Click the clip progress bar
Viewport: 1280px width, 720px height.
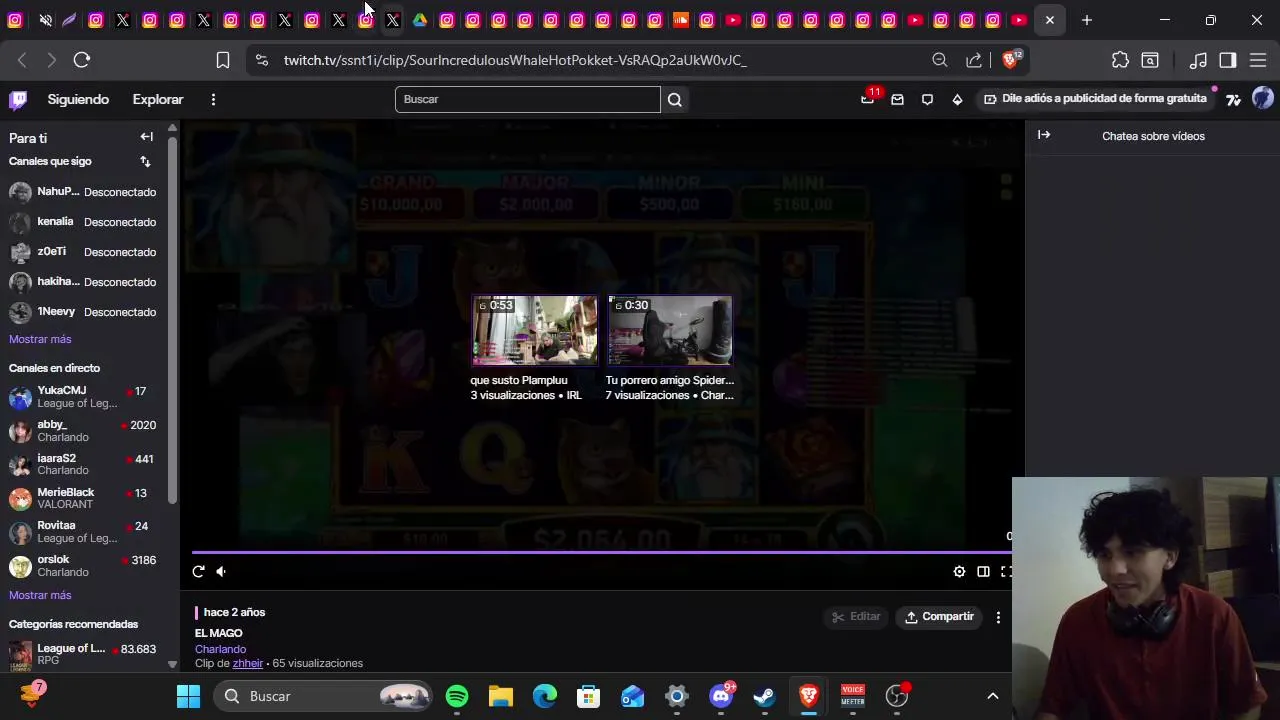click(x=602, y=551)
